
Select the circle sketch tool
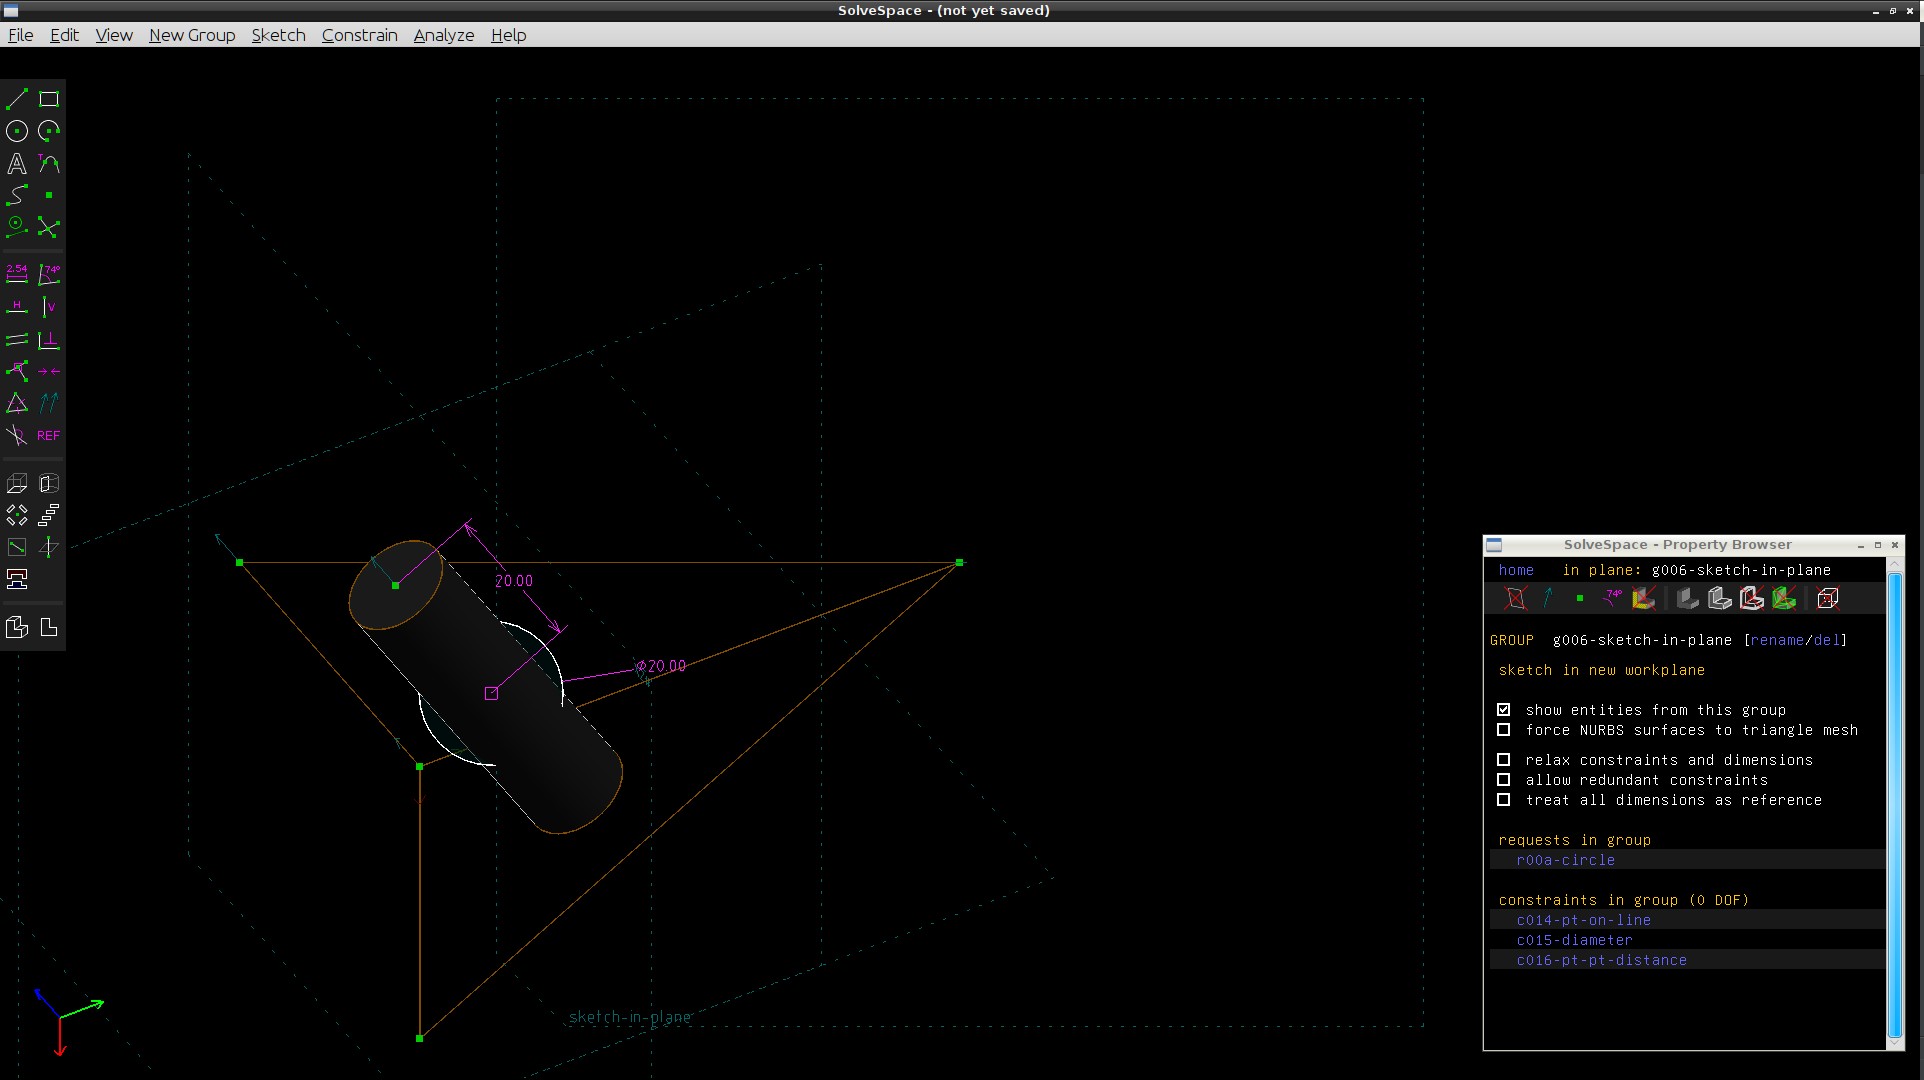click(17, 131)
